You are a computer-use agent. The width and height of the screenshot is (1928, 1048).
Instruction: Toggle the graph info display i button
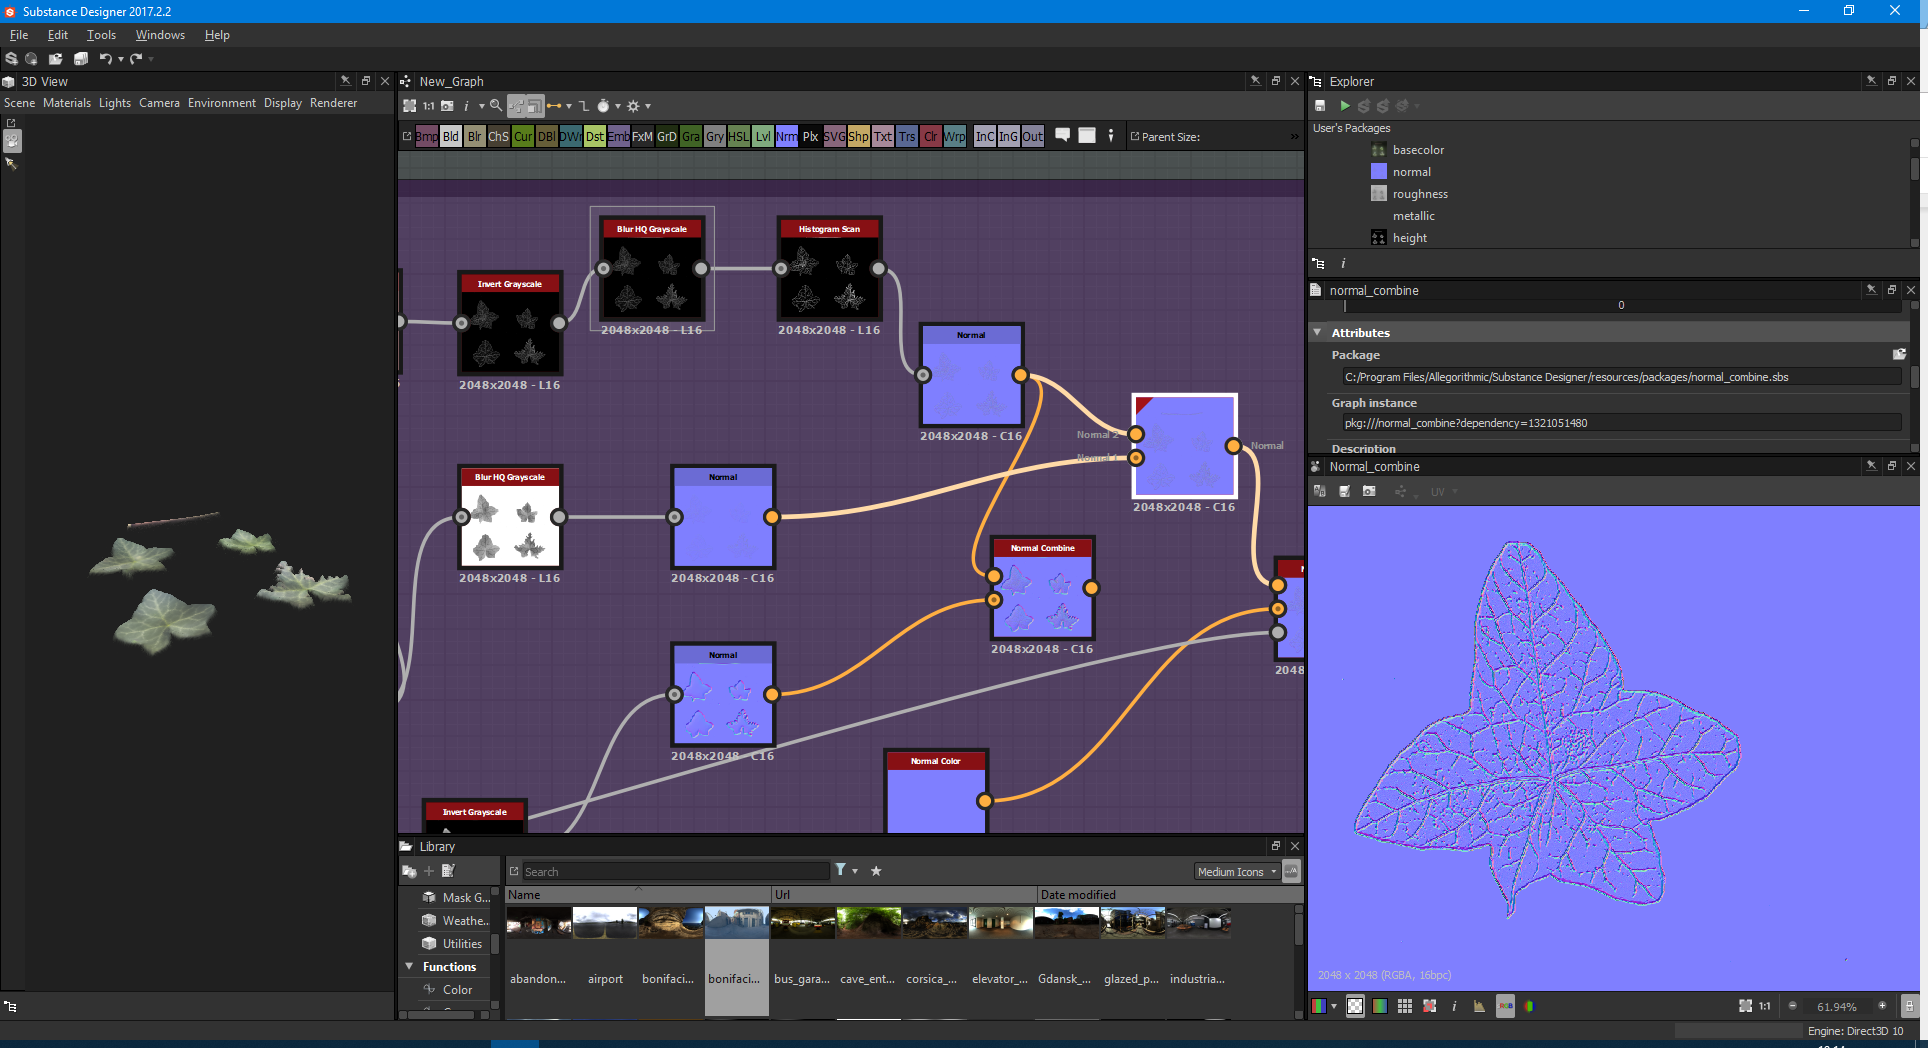[x=466, y=106]
